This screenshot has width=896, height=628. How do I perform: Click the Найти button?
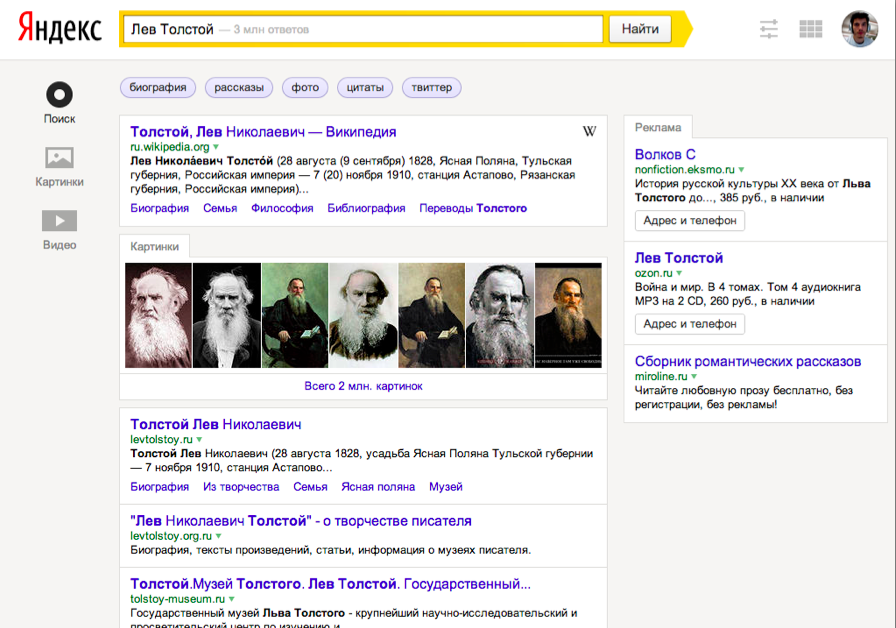coord(640,29)
